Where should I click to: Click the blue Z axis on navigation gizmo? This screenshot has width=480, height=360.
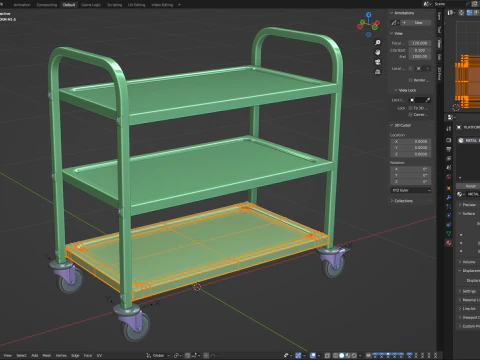coord(368,15)
